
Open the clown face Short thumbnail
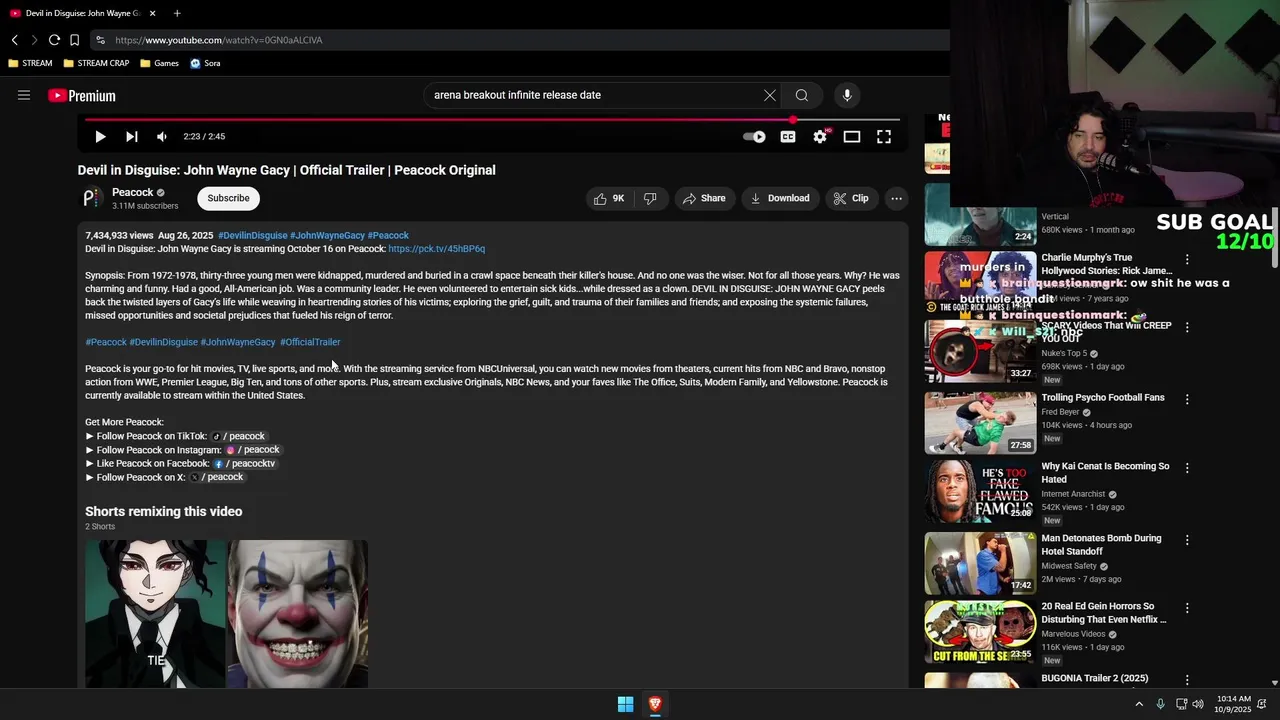pyautogui.click(x=298, y=614)
